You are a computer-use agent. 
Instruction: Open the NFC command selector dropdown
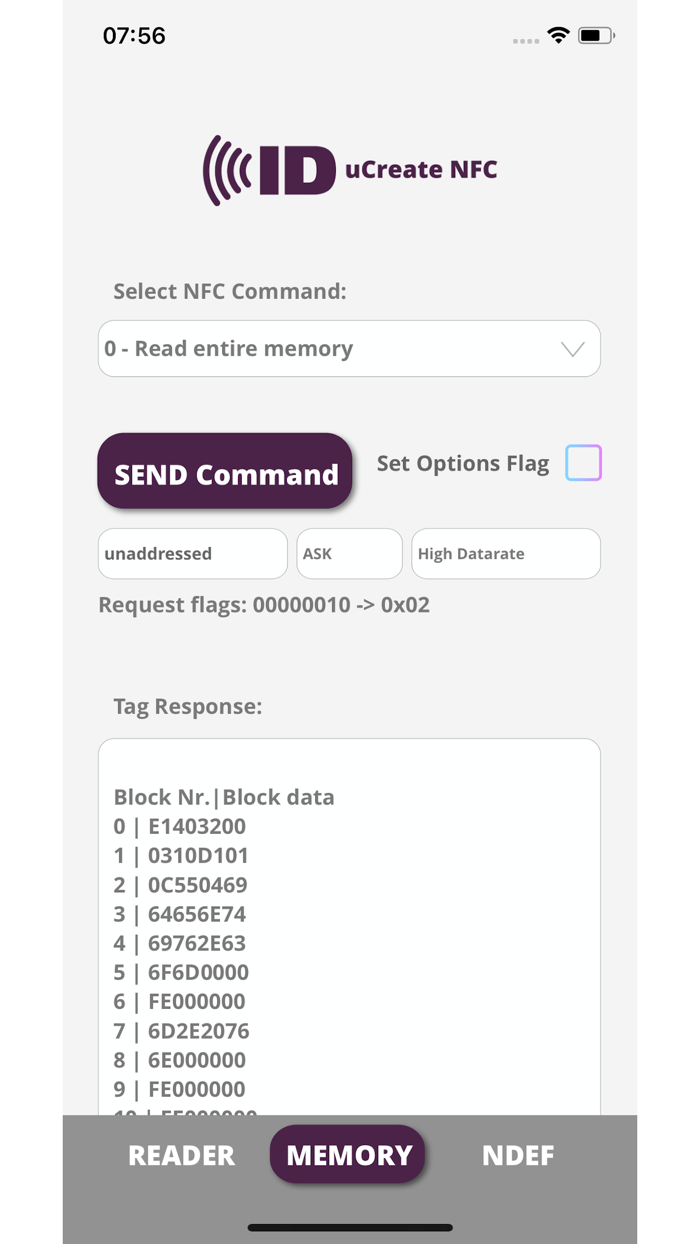coord(349,348)
